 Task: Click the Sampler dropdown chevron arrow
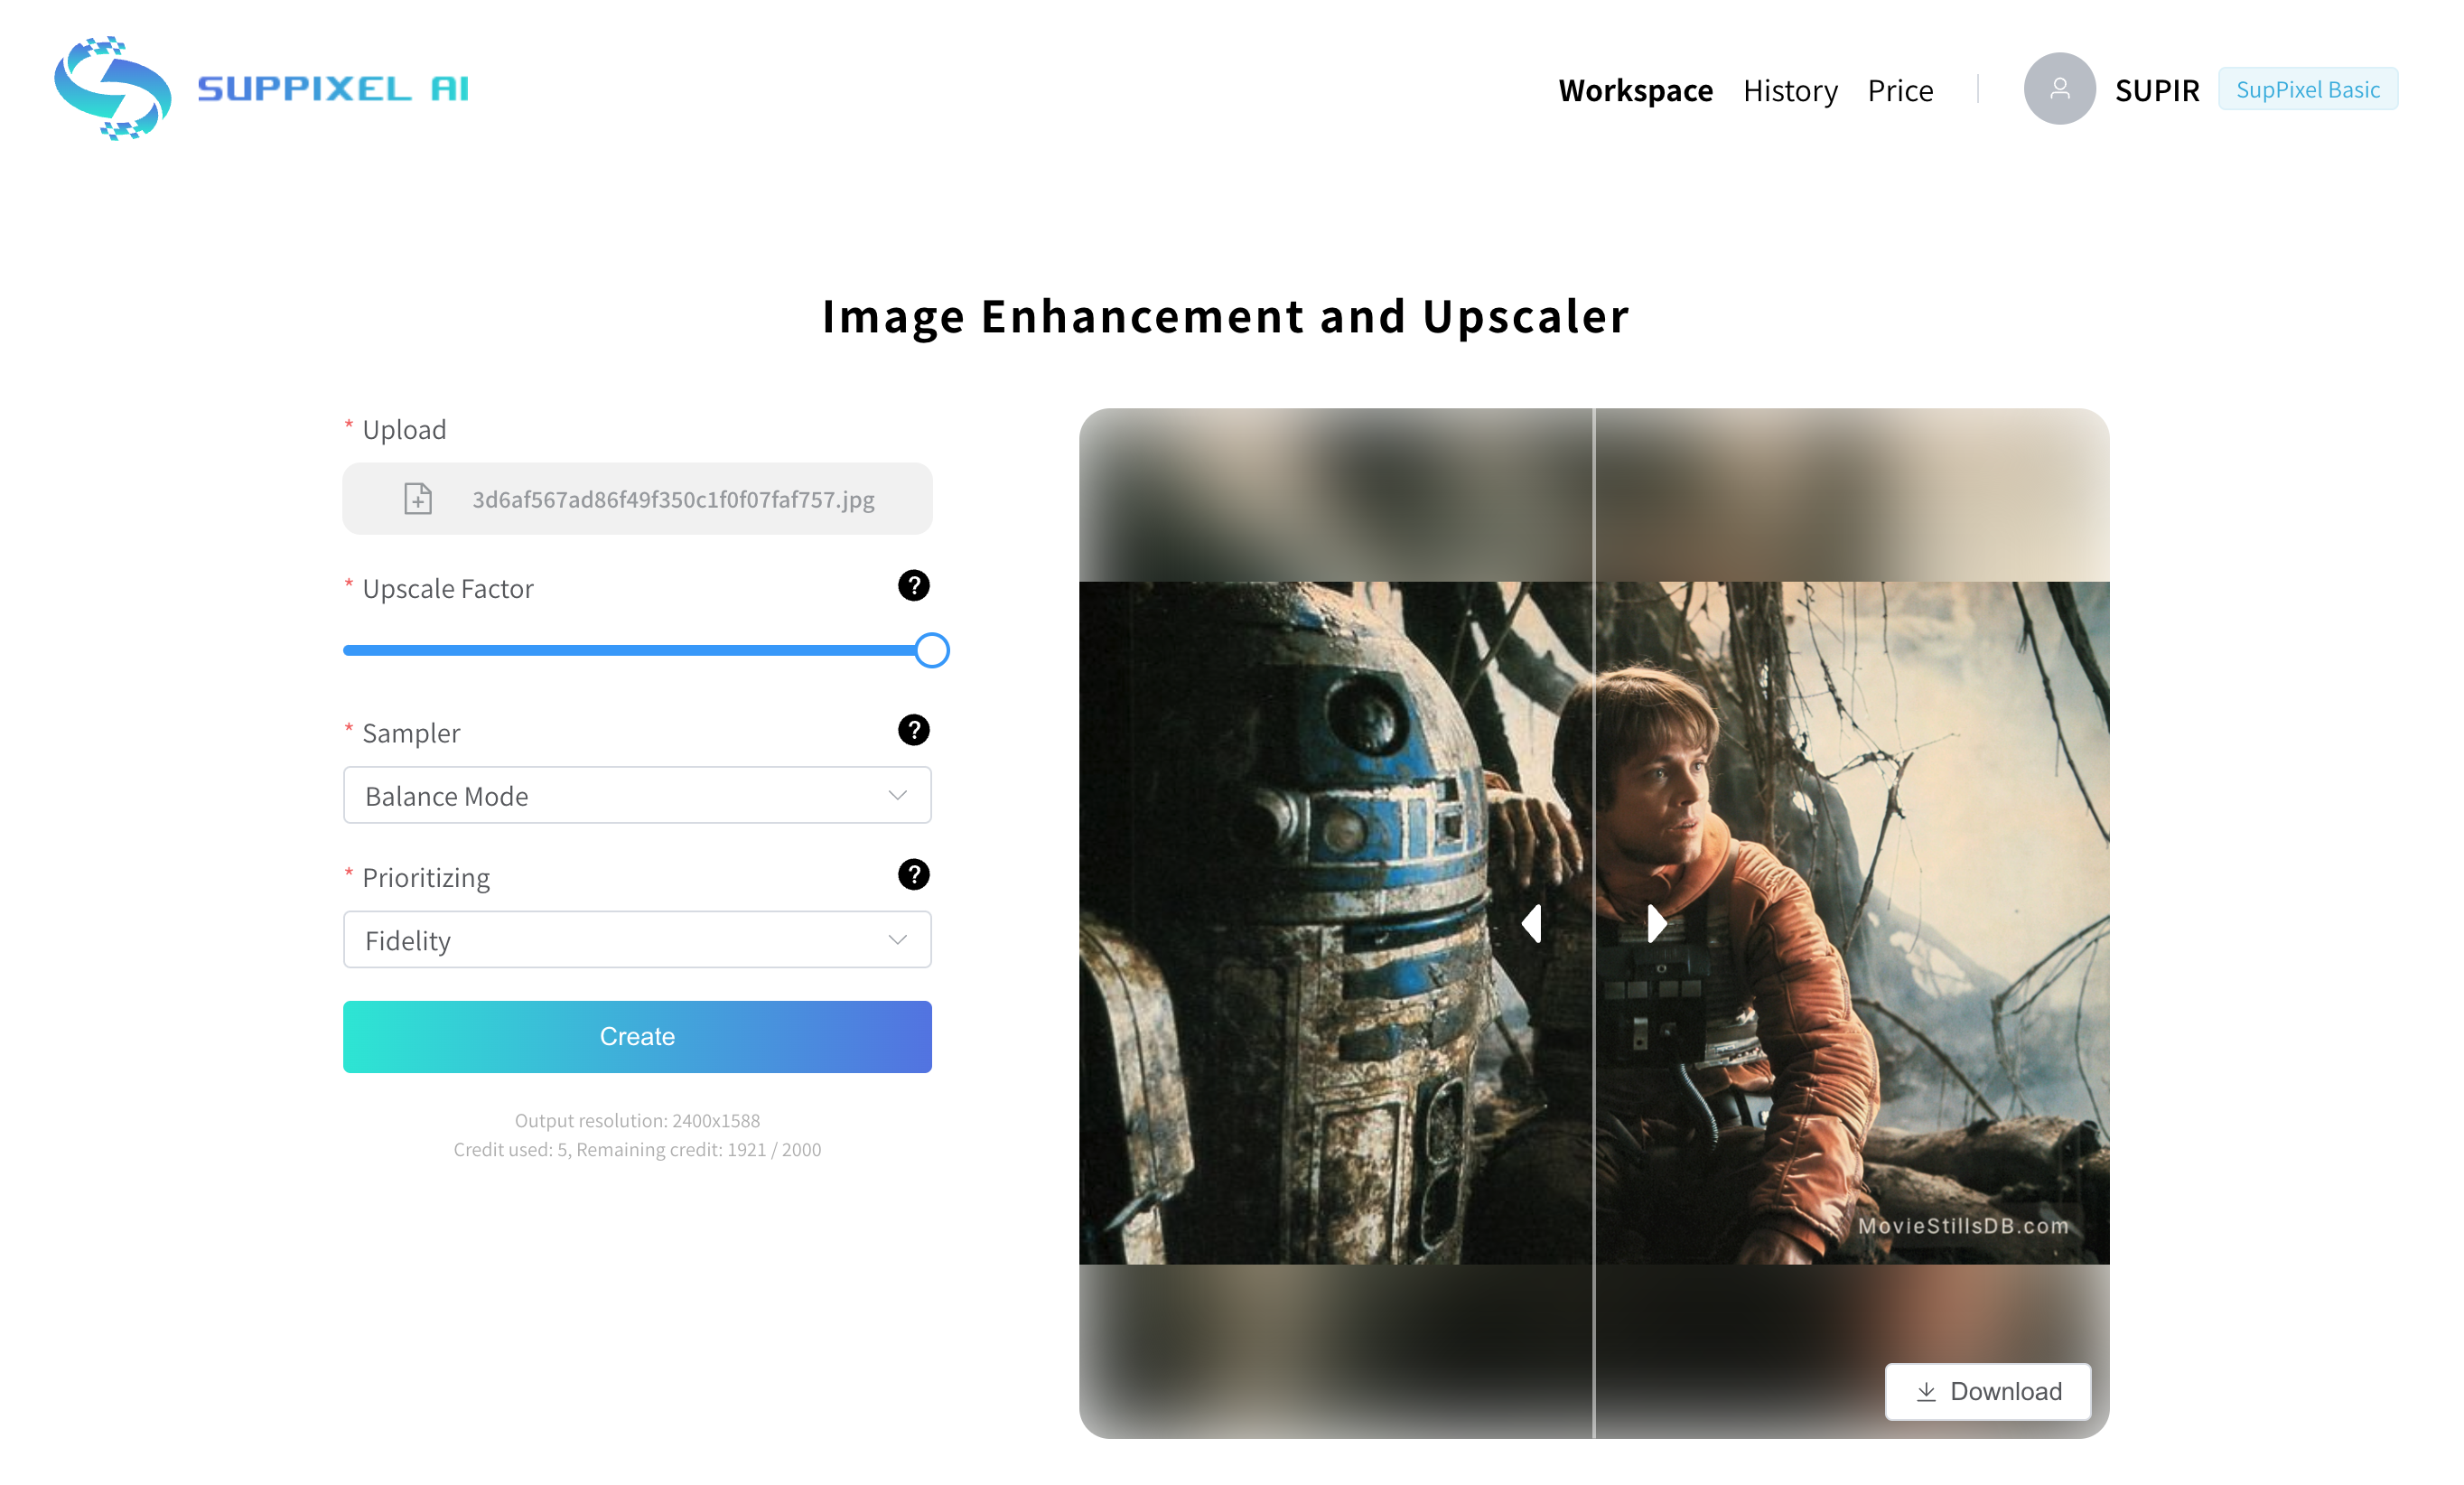[897, 795]
